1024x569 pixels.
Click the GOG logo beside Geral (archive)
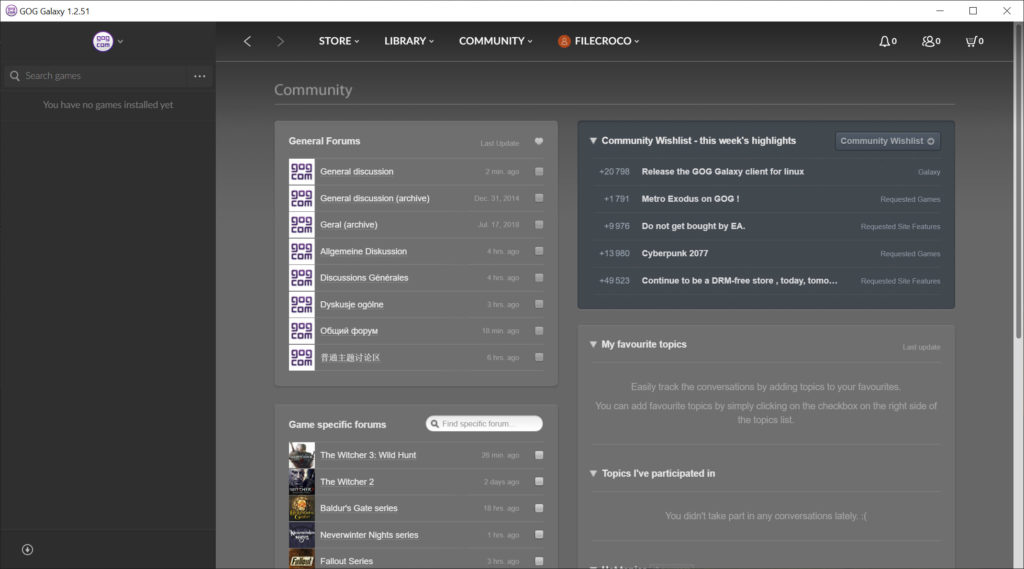pos(301,225)
